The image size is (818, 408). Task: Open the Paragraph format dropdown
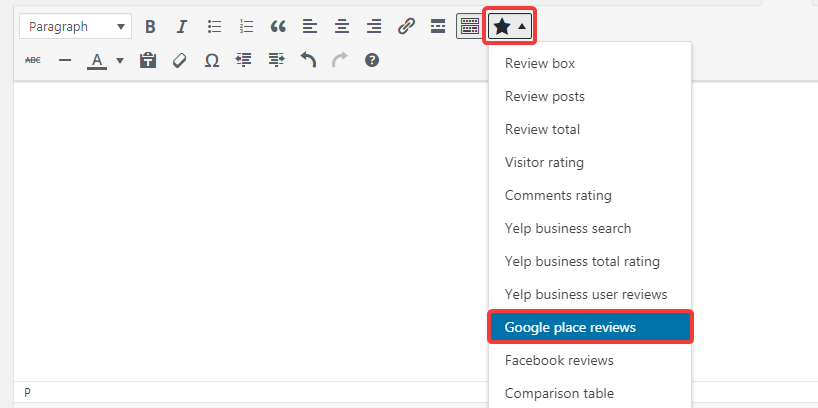(76, 27)
